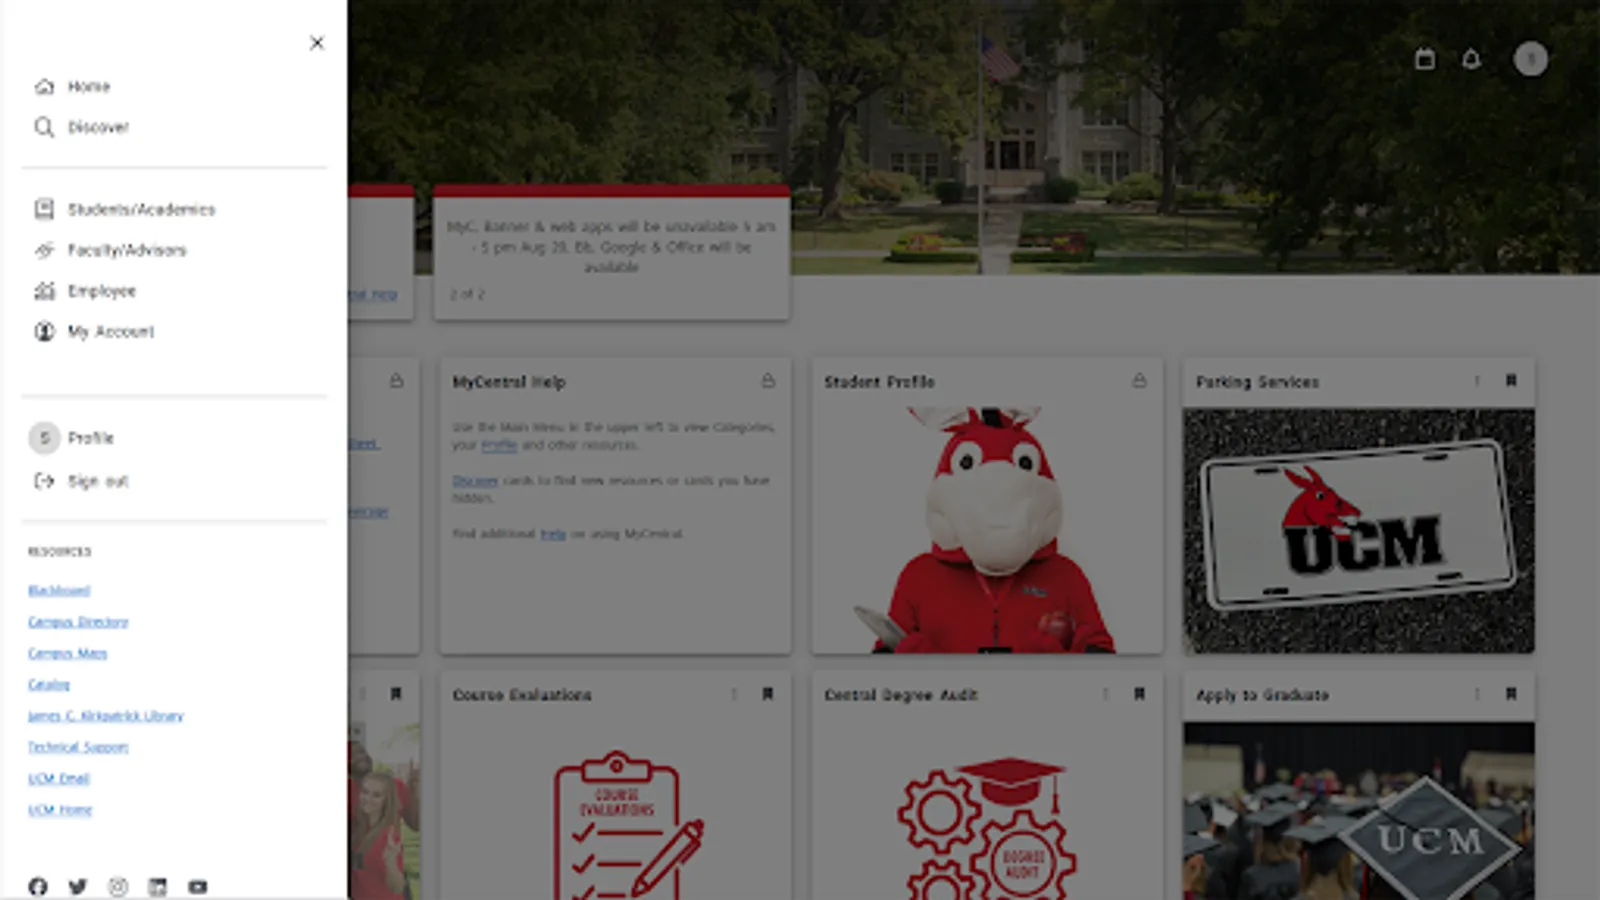Close the side navigation menu
This screenshot has width=1600, height=900.
point(317,43)
